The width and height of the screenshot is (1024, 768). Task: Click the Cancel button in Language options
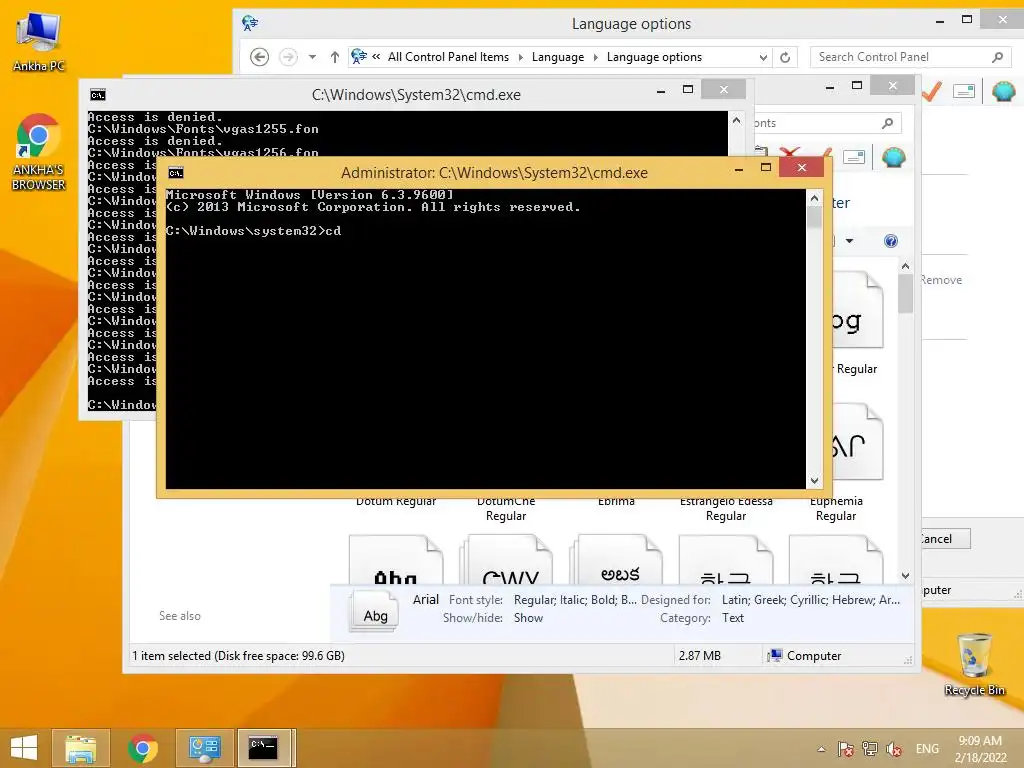coord(946,539)
